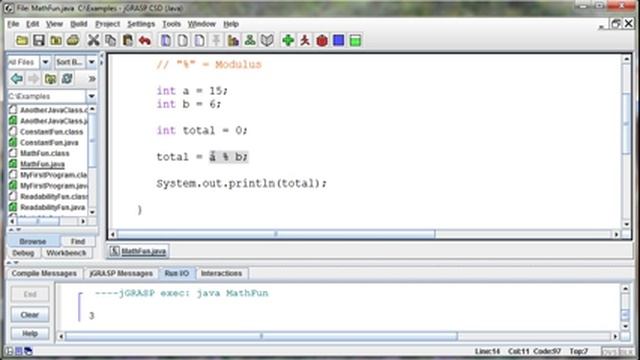
Task: Go back with green left arrow
Action: (17, 78)
